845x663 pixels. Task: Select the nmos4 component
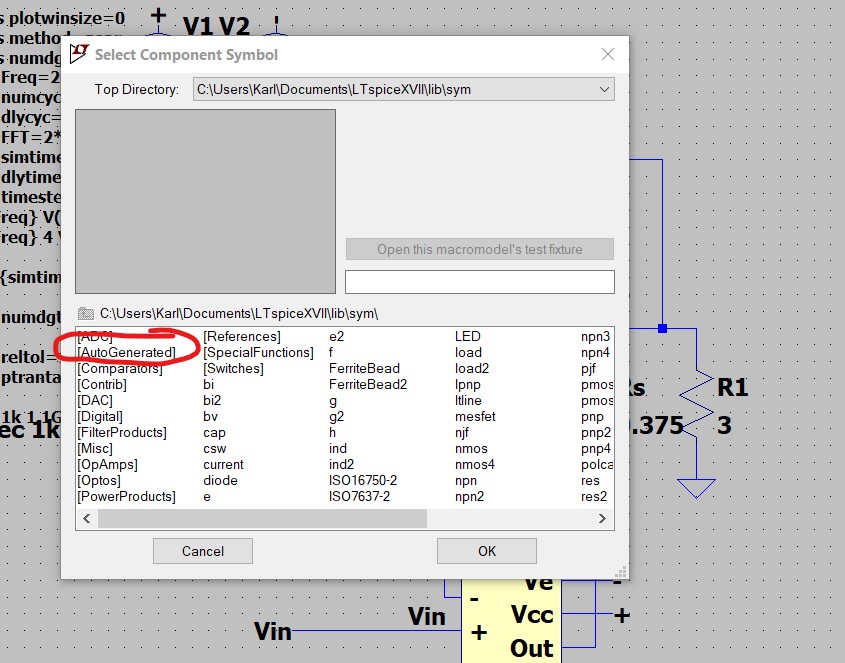coord(474,465)
